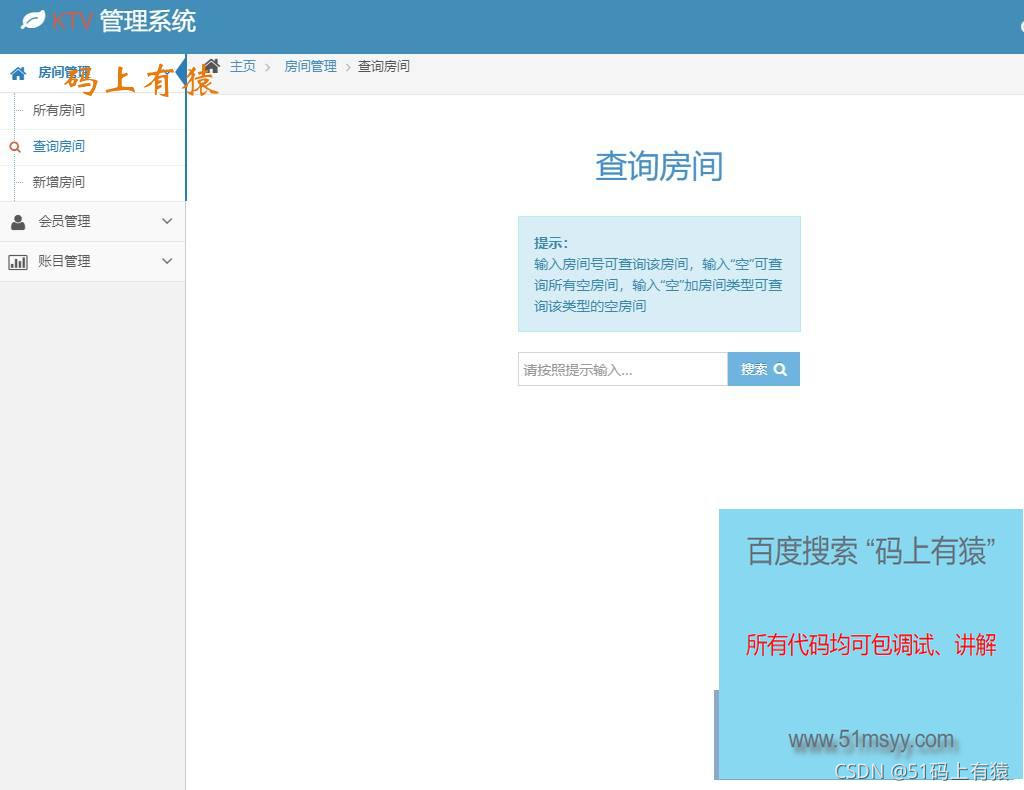
Task: Click the www.51msyy.com link
Action: click(x=870, y=740)
